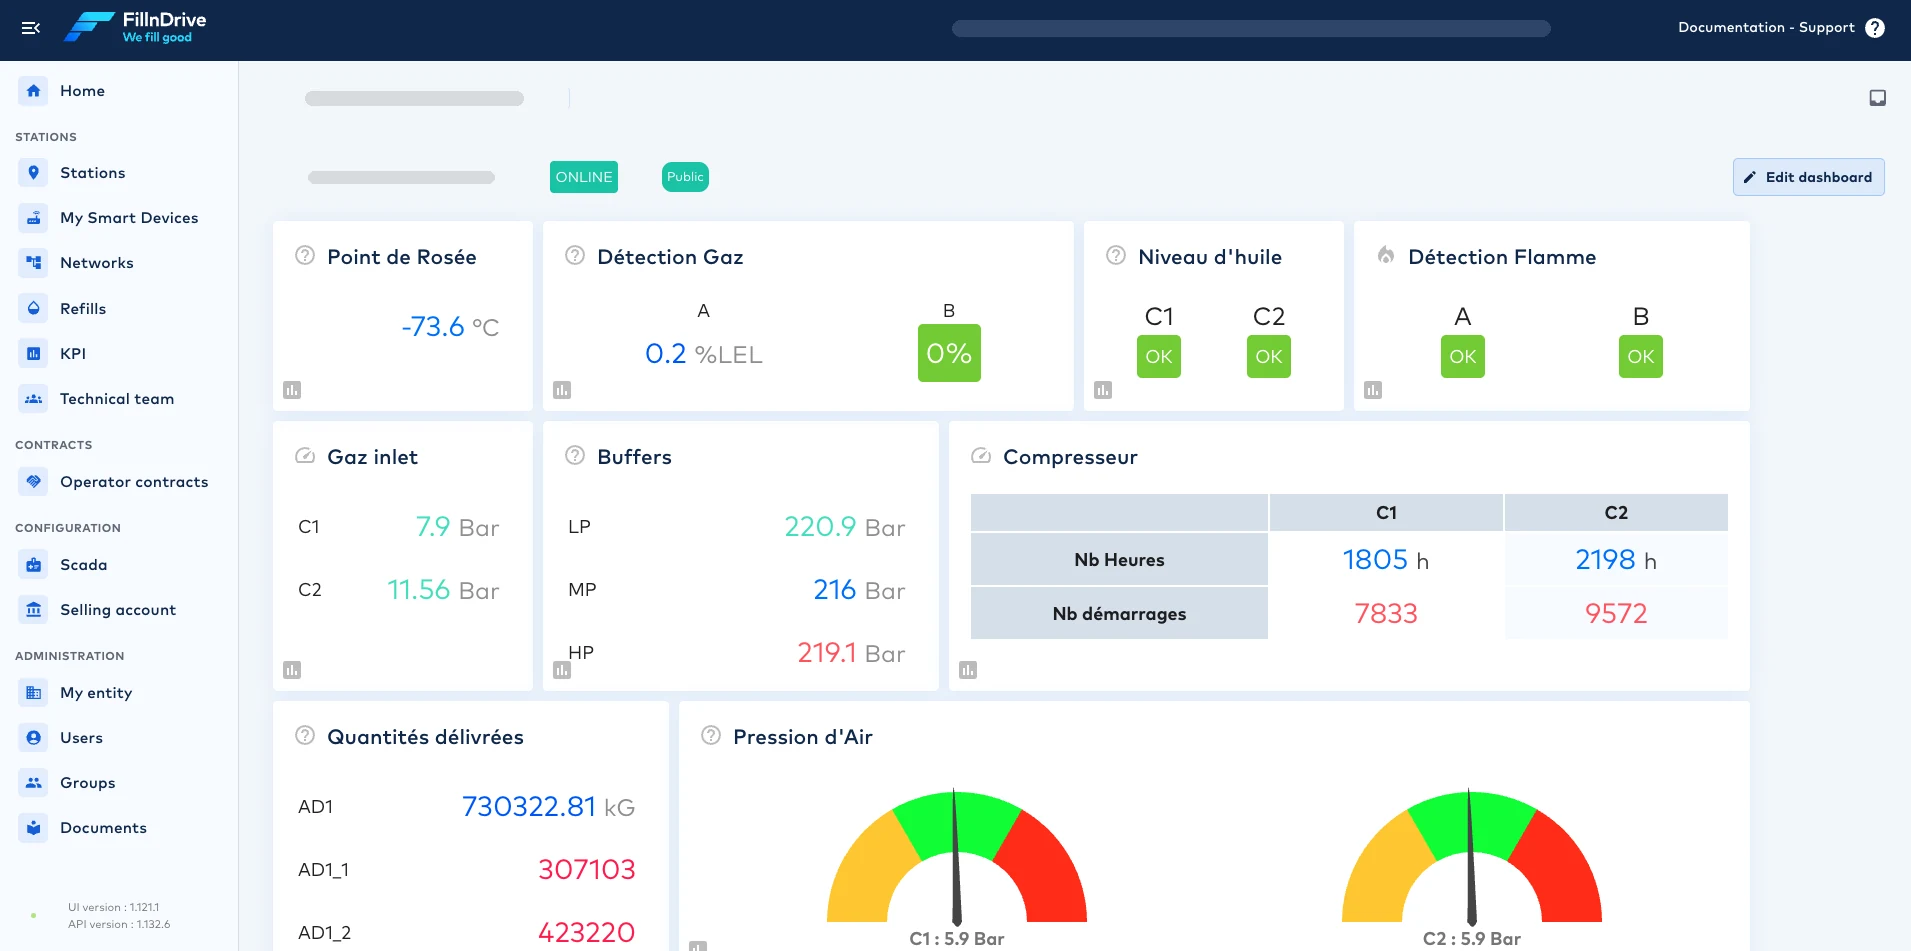Click the Public badge
The width and height of the screenshot is (1911, 951).
(x=685, y=177)
